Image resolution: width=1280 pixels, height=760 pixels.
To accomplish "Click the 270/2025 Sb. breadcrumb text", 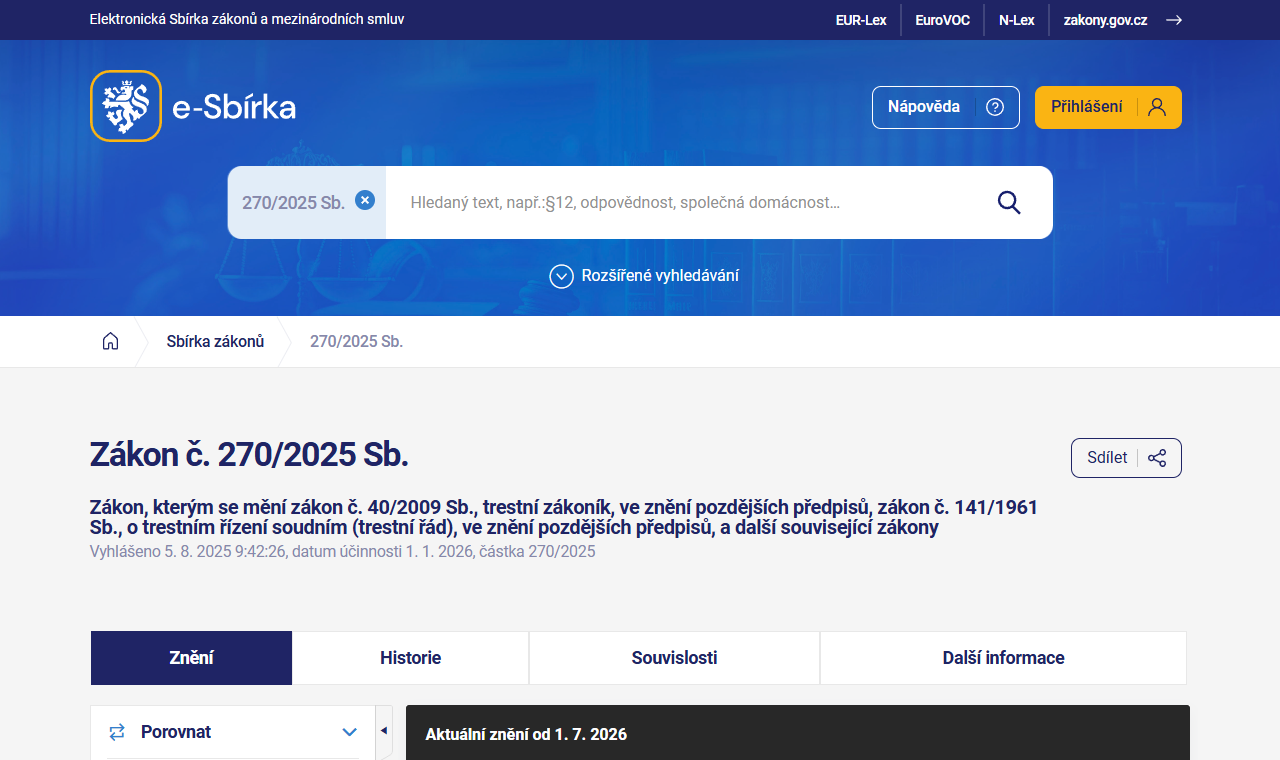I will (x=356, y=341).
